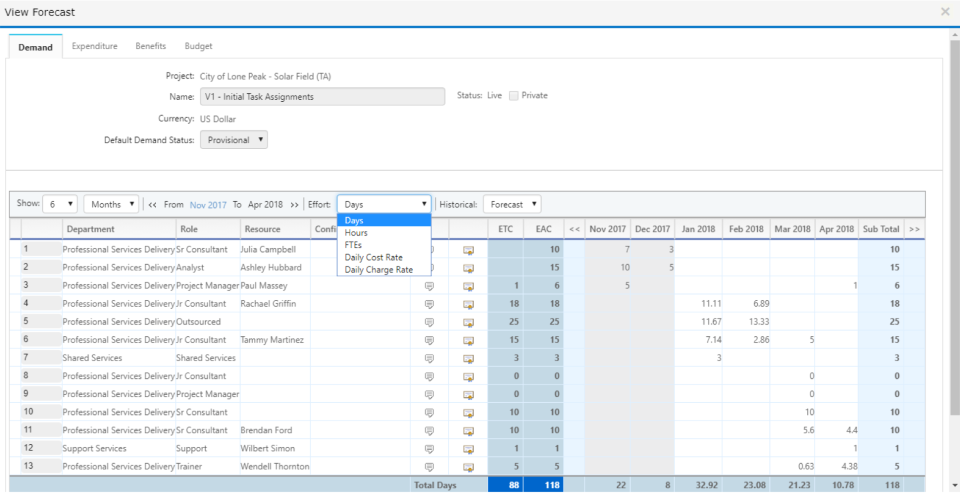Click details icon in row 9

468,394
